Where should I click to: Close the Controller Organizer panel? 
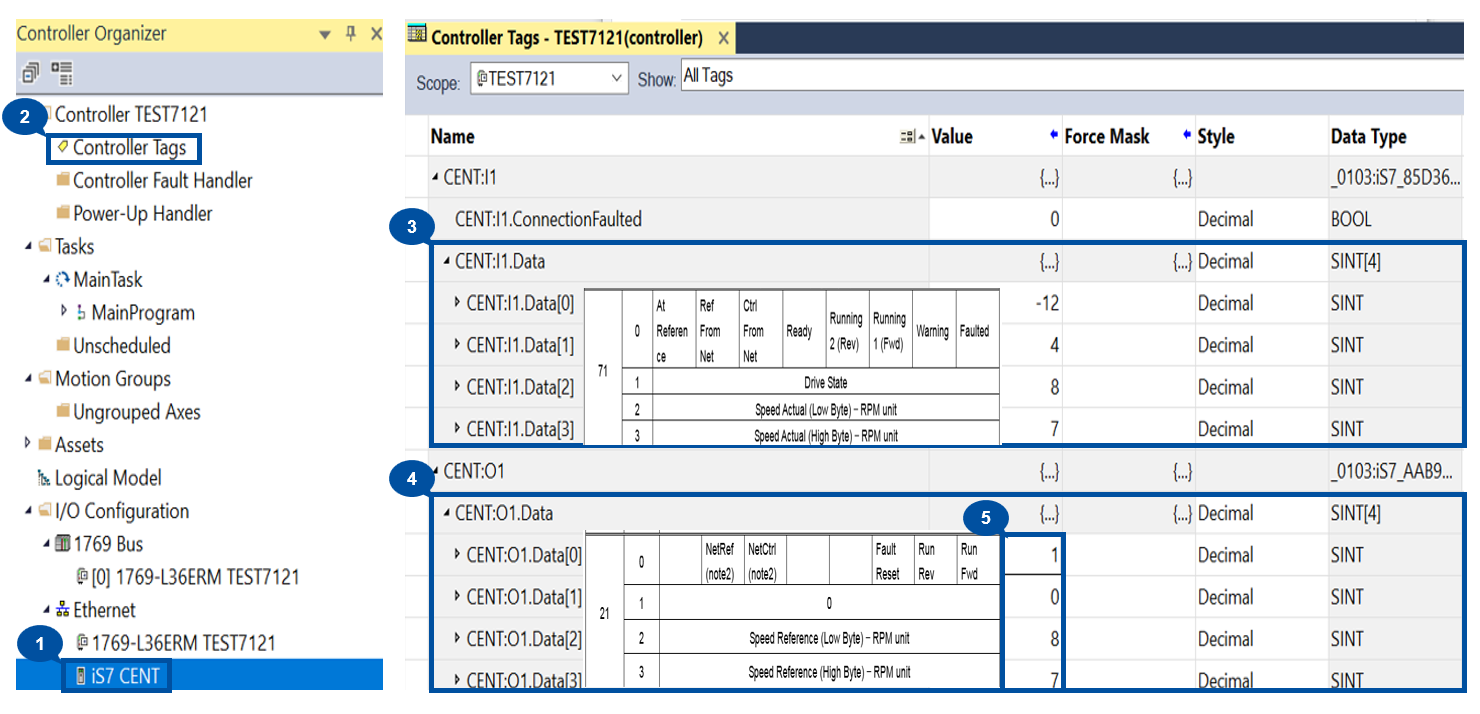click(375, 34)
